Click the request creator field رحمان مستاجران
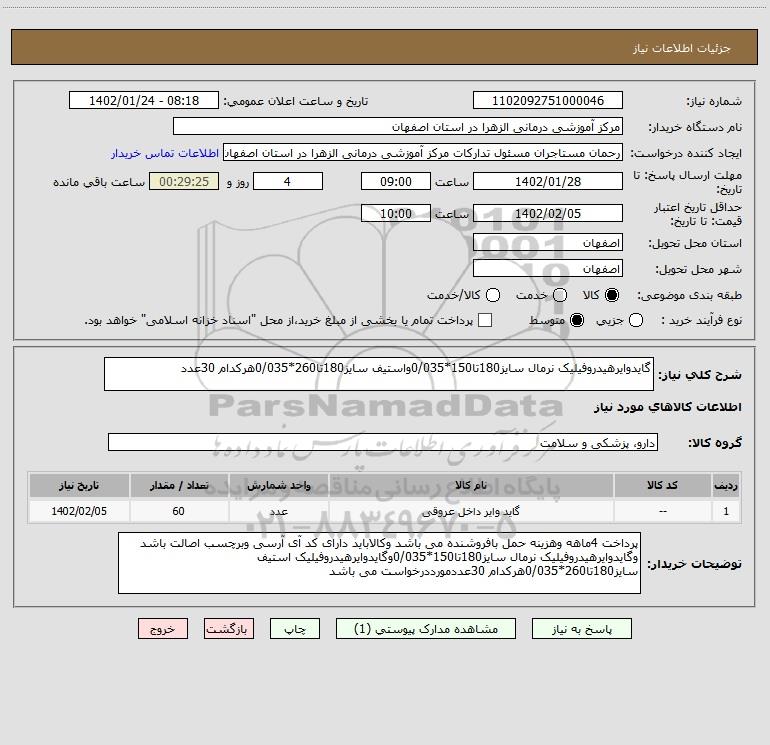 423,152
